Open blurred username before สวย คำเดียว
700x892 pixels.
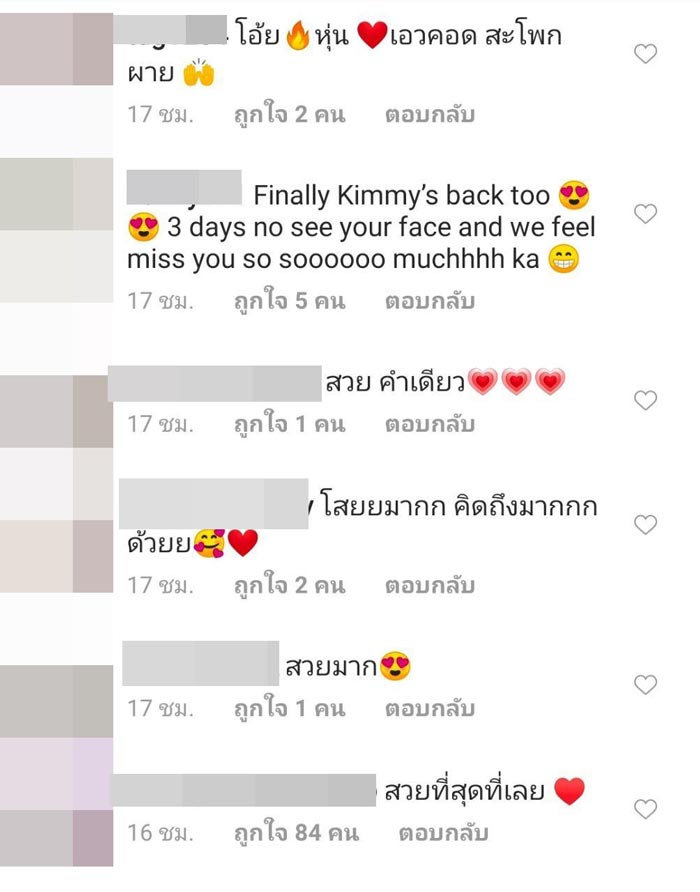click(x=215, y=383)
